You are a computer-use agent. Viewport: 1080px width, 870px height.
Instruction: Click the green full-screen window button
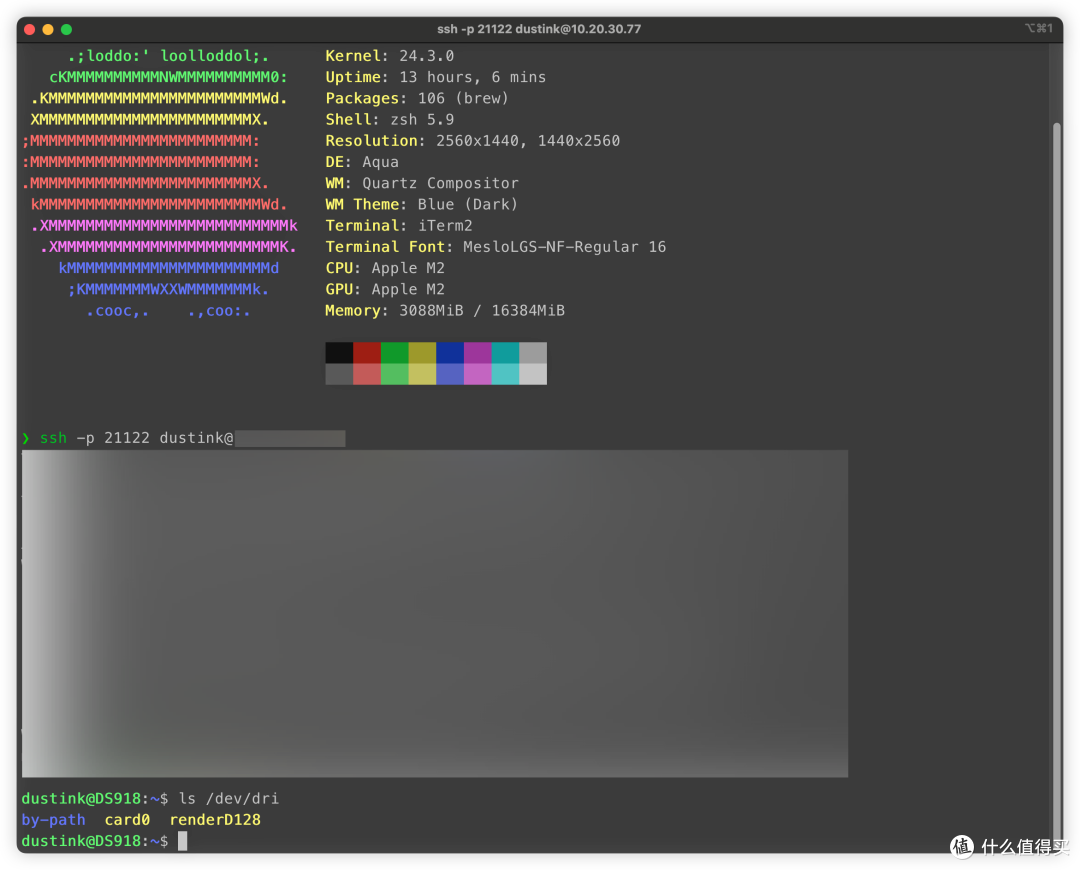67,29
